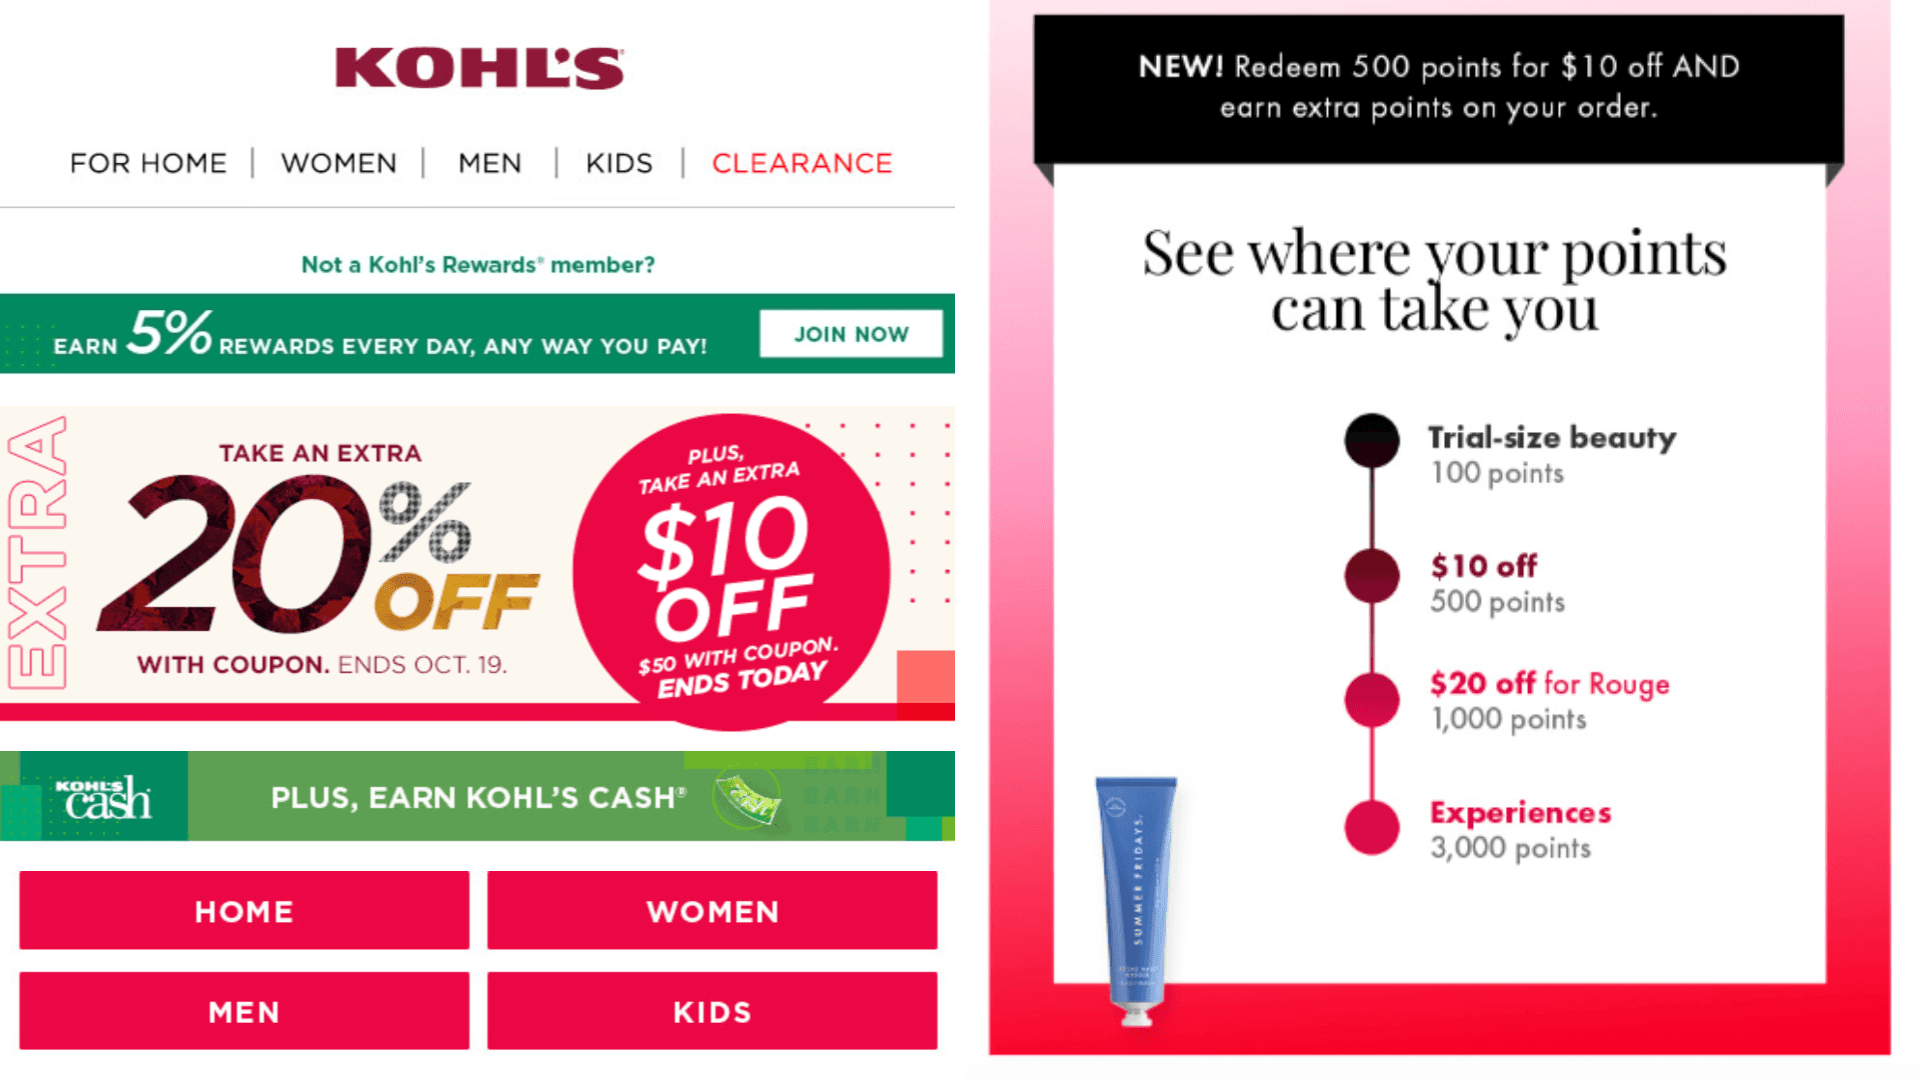Screen dimensions: 1920x1080
Task: Click the 20% off coupon banner
Action: click(318, 560)
